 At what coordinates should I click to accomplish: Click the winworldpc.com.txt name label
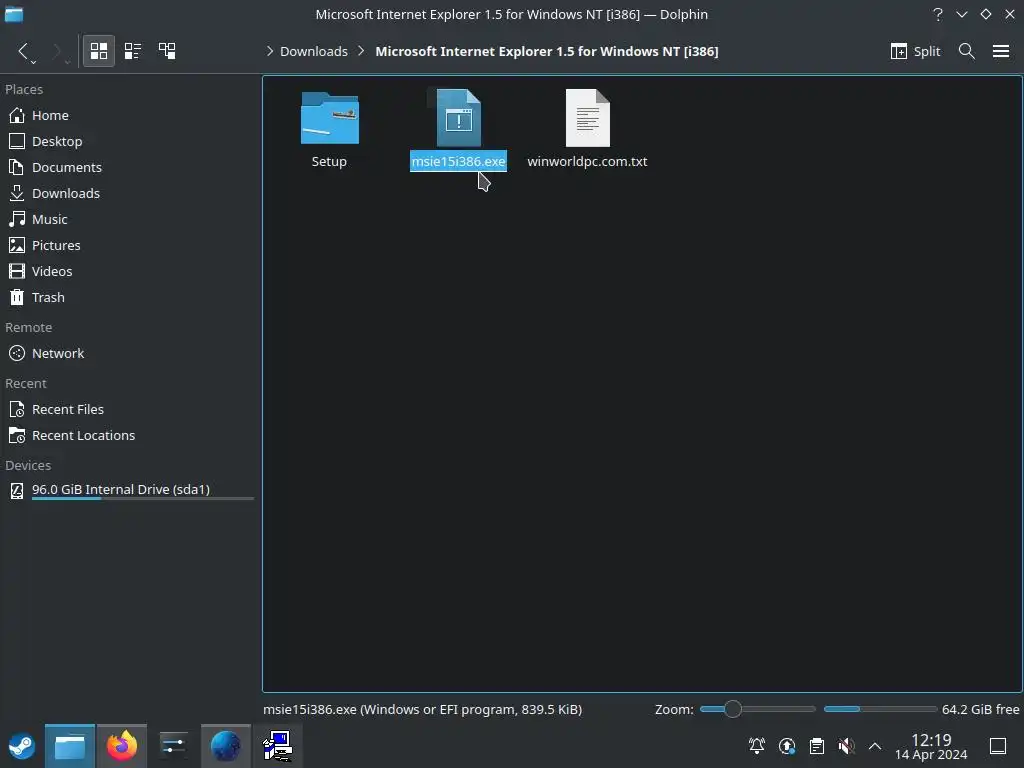tap(587, 161)
